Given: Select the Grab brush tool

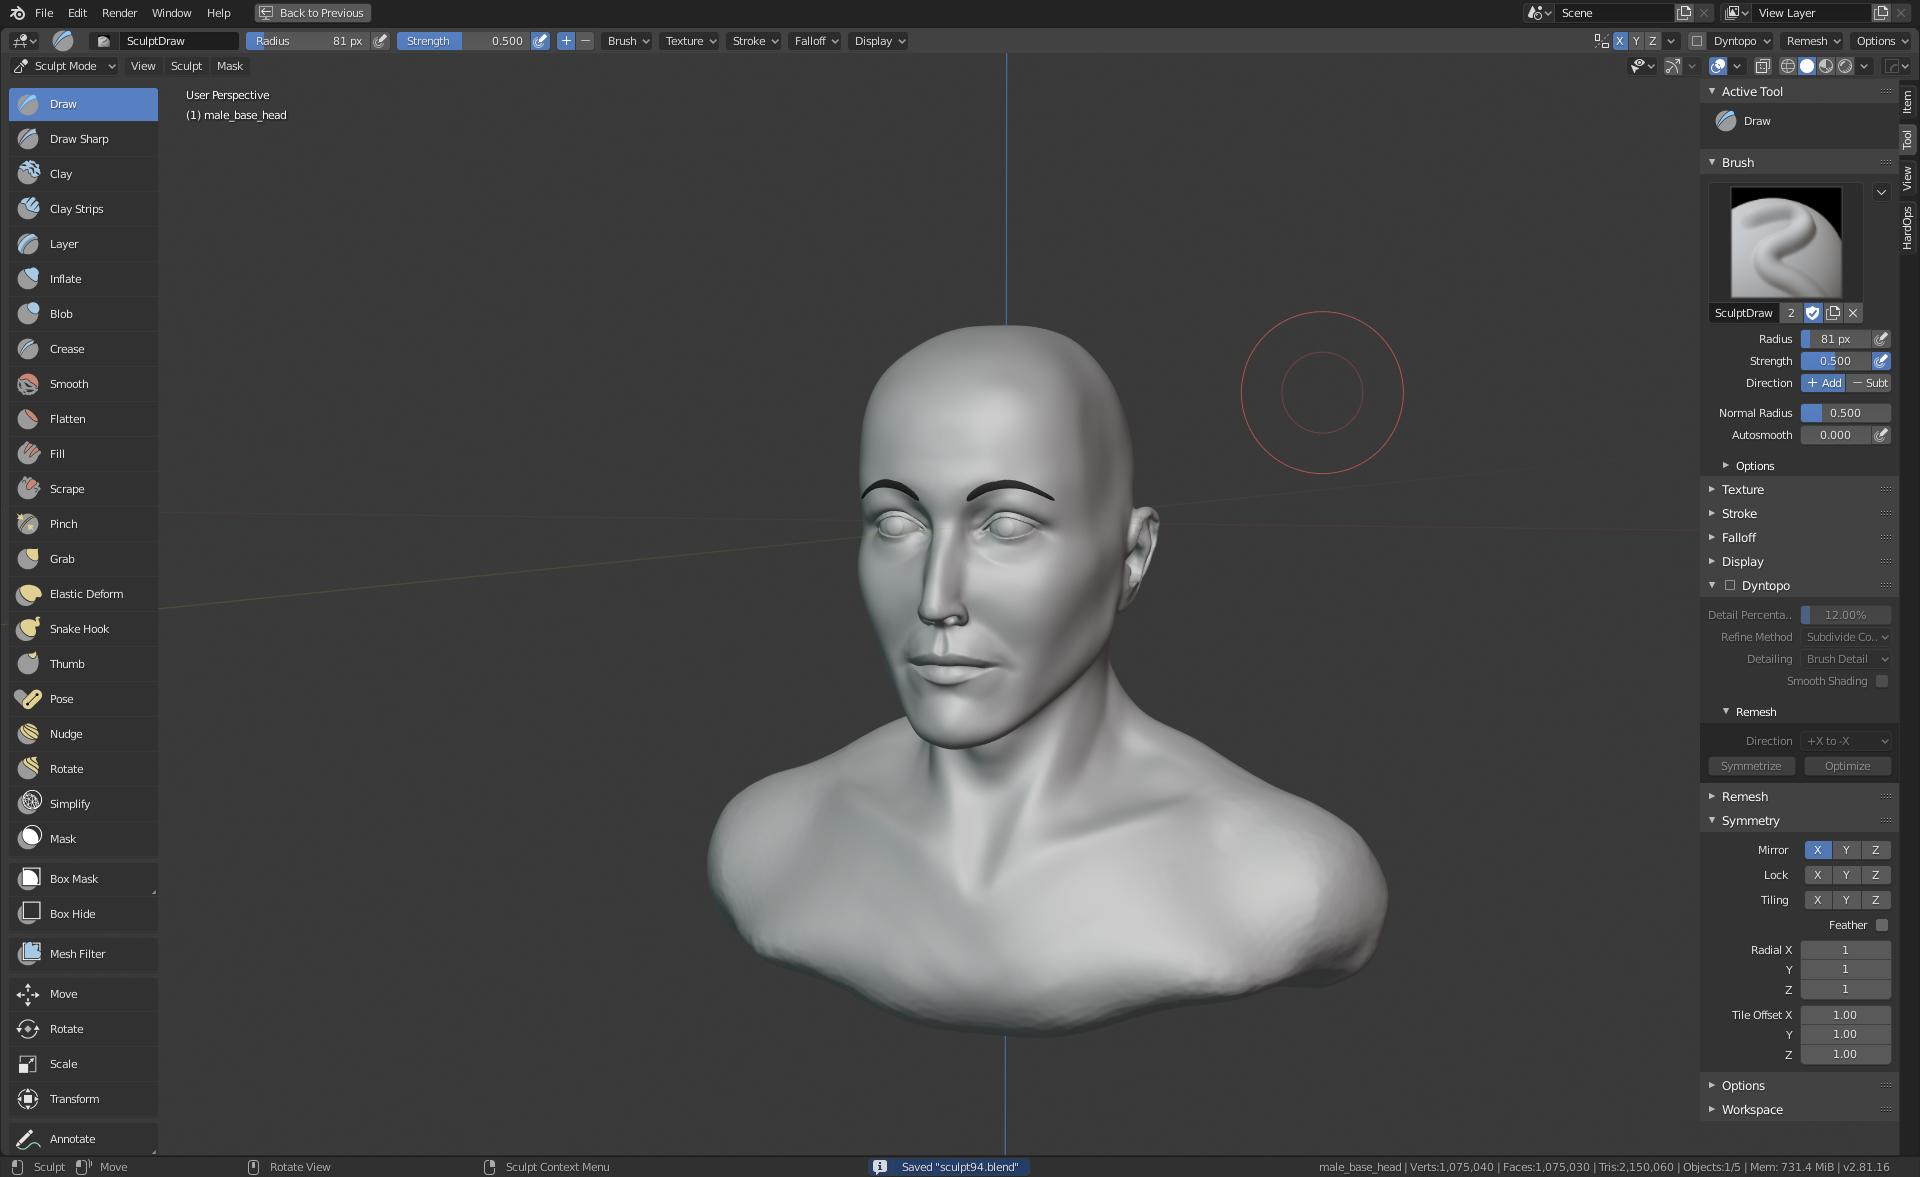Looking at the screenshot, I should [62, 559].
